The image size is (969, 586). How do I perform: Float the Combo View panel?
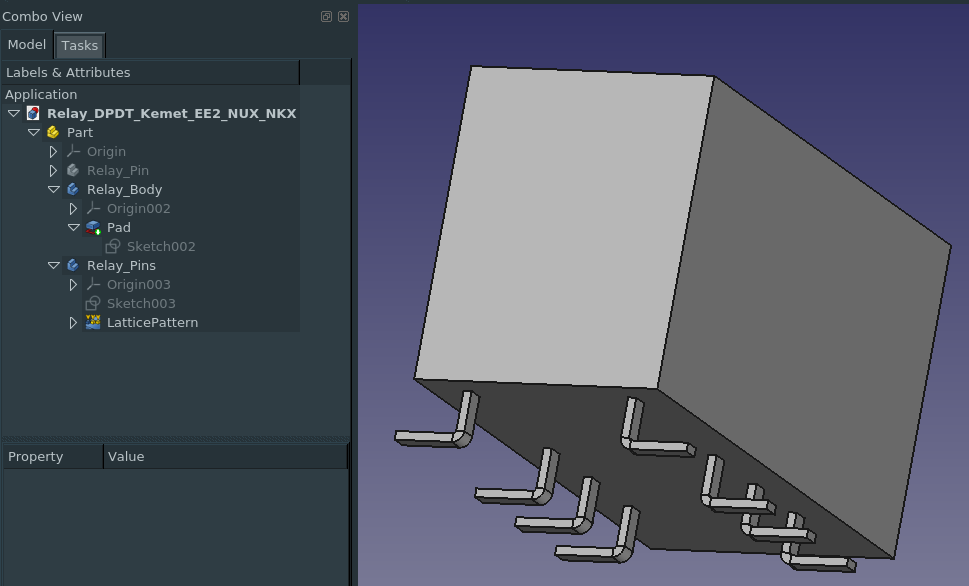[x=326, y=17]
